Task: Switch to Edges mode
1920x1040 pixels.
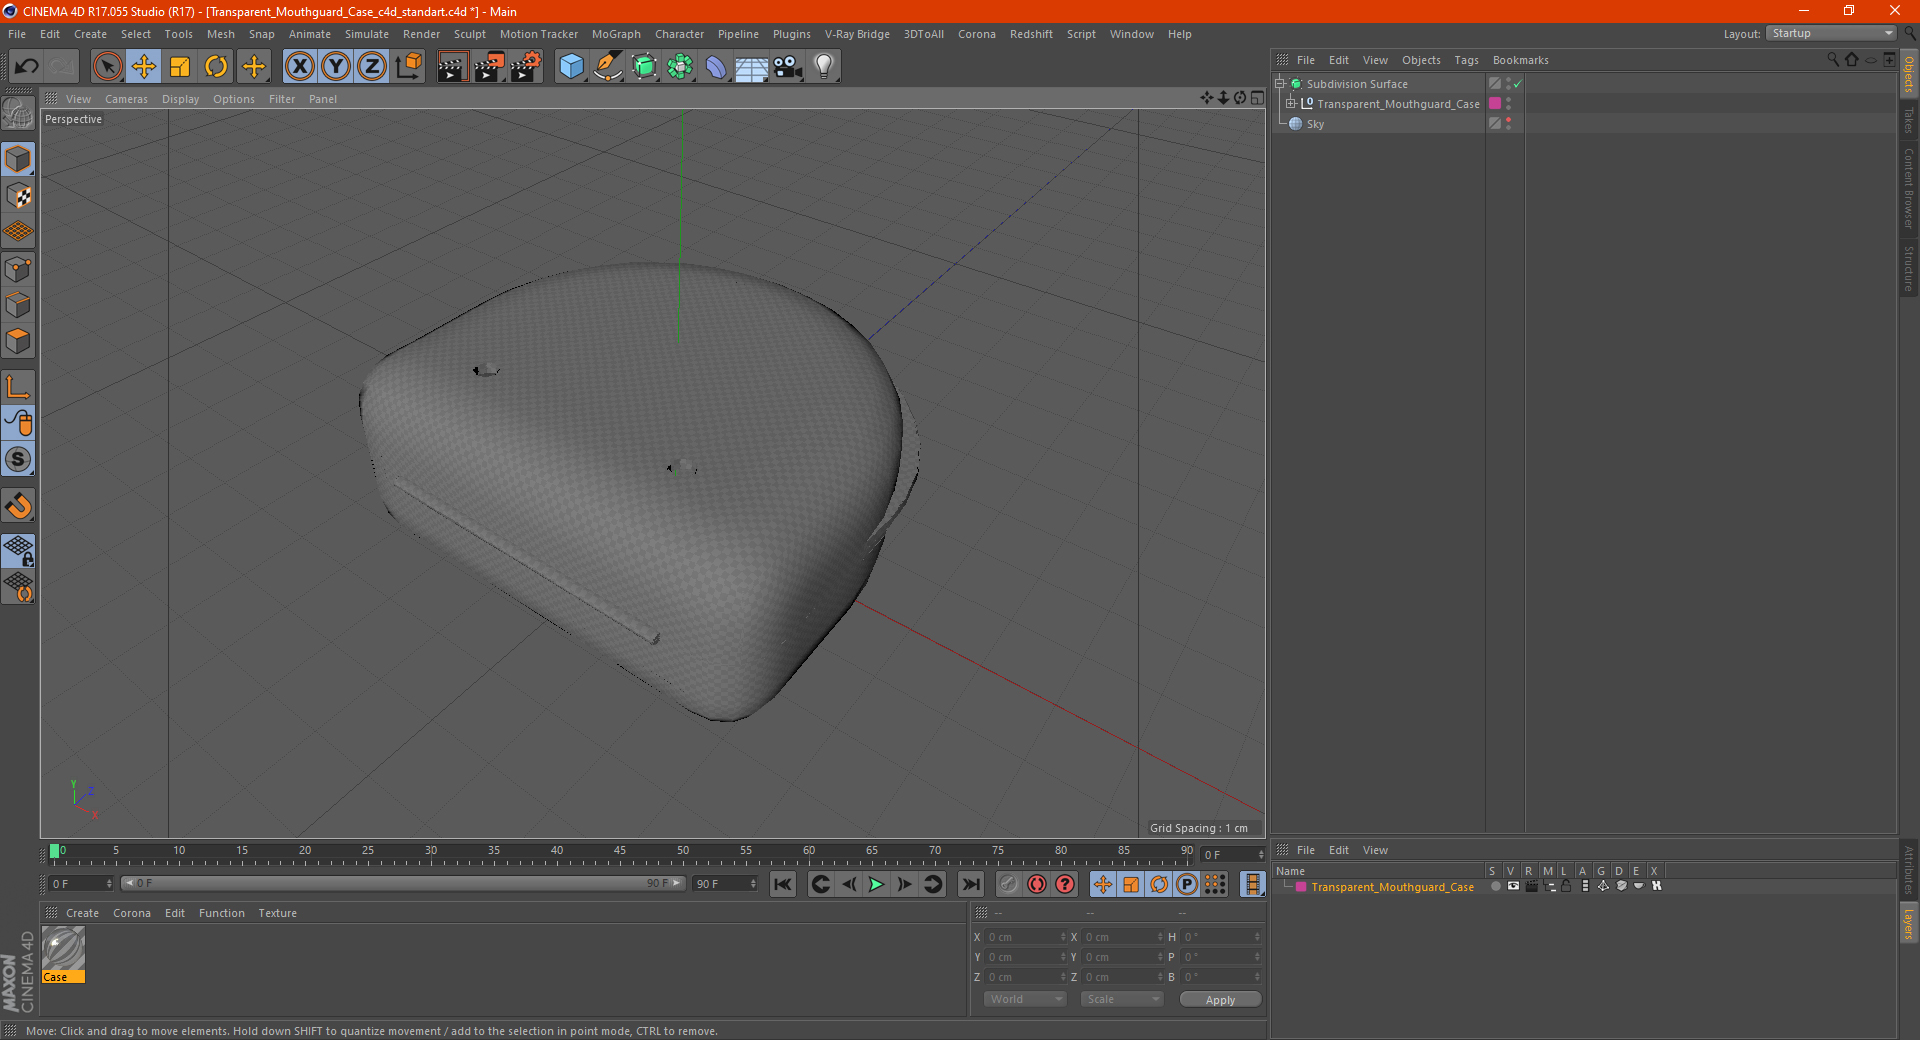Action: pos(18,305)
